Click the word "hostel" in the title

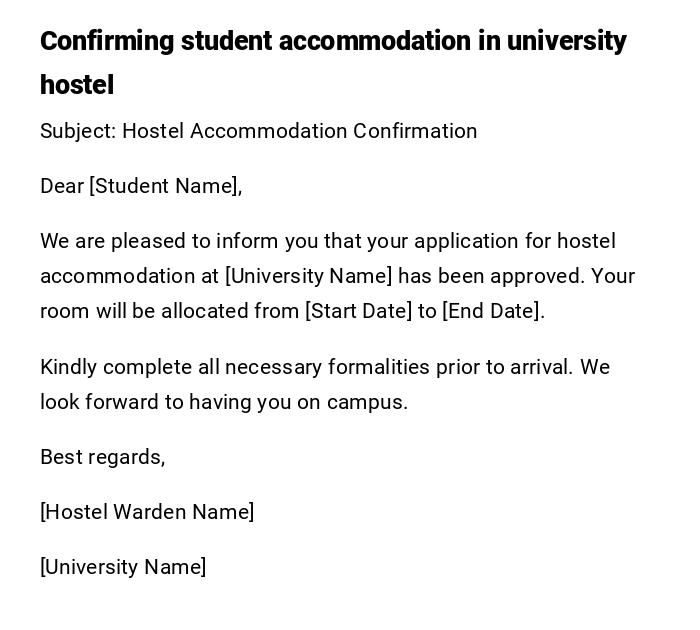tap(77, 85)
